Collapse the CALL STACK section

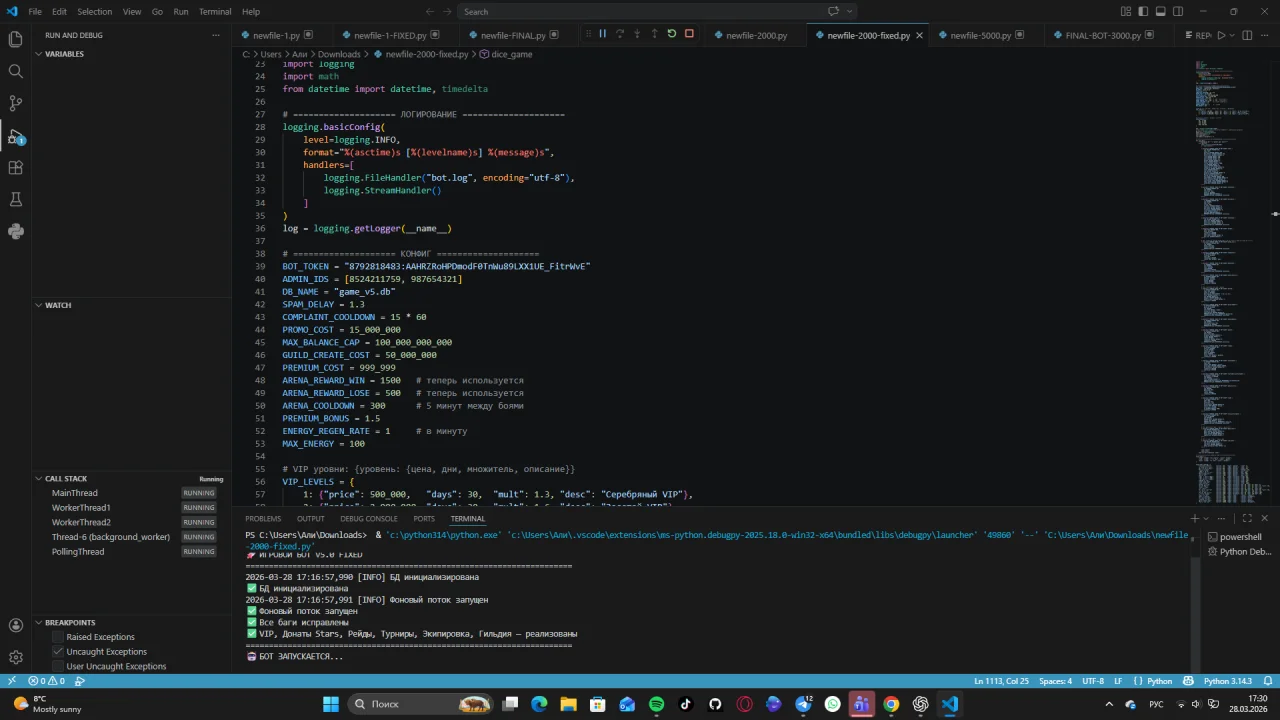point(38,479)
